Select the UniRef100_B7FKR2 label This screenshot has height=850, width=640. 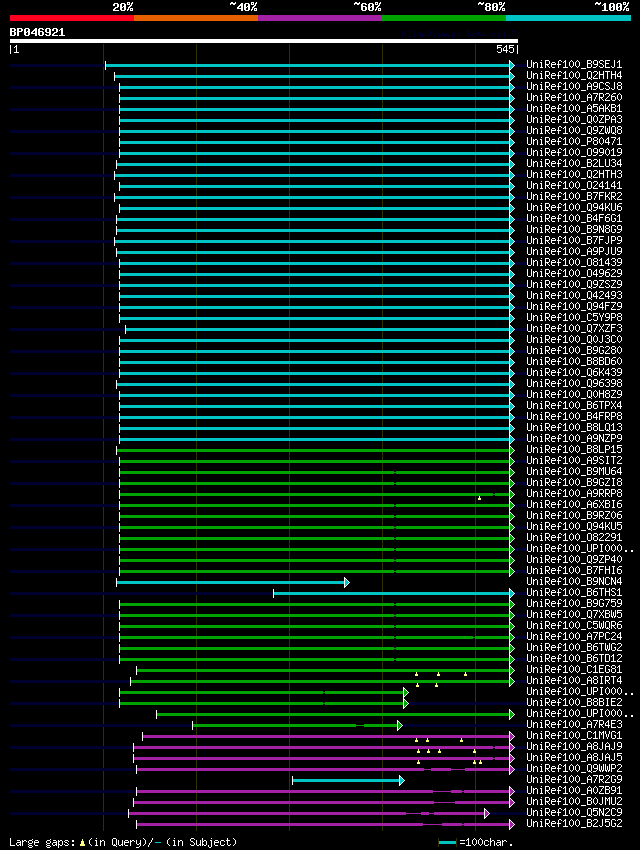pyautogui.click(x=574, y=196)
